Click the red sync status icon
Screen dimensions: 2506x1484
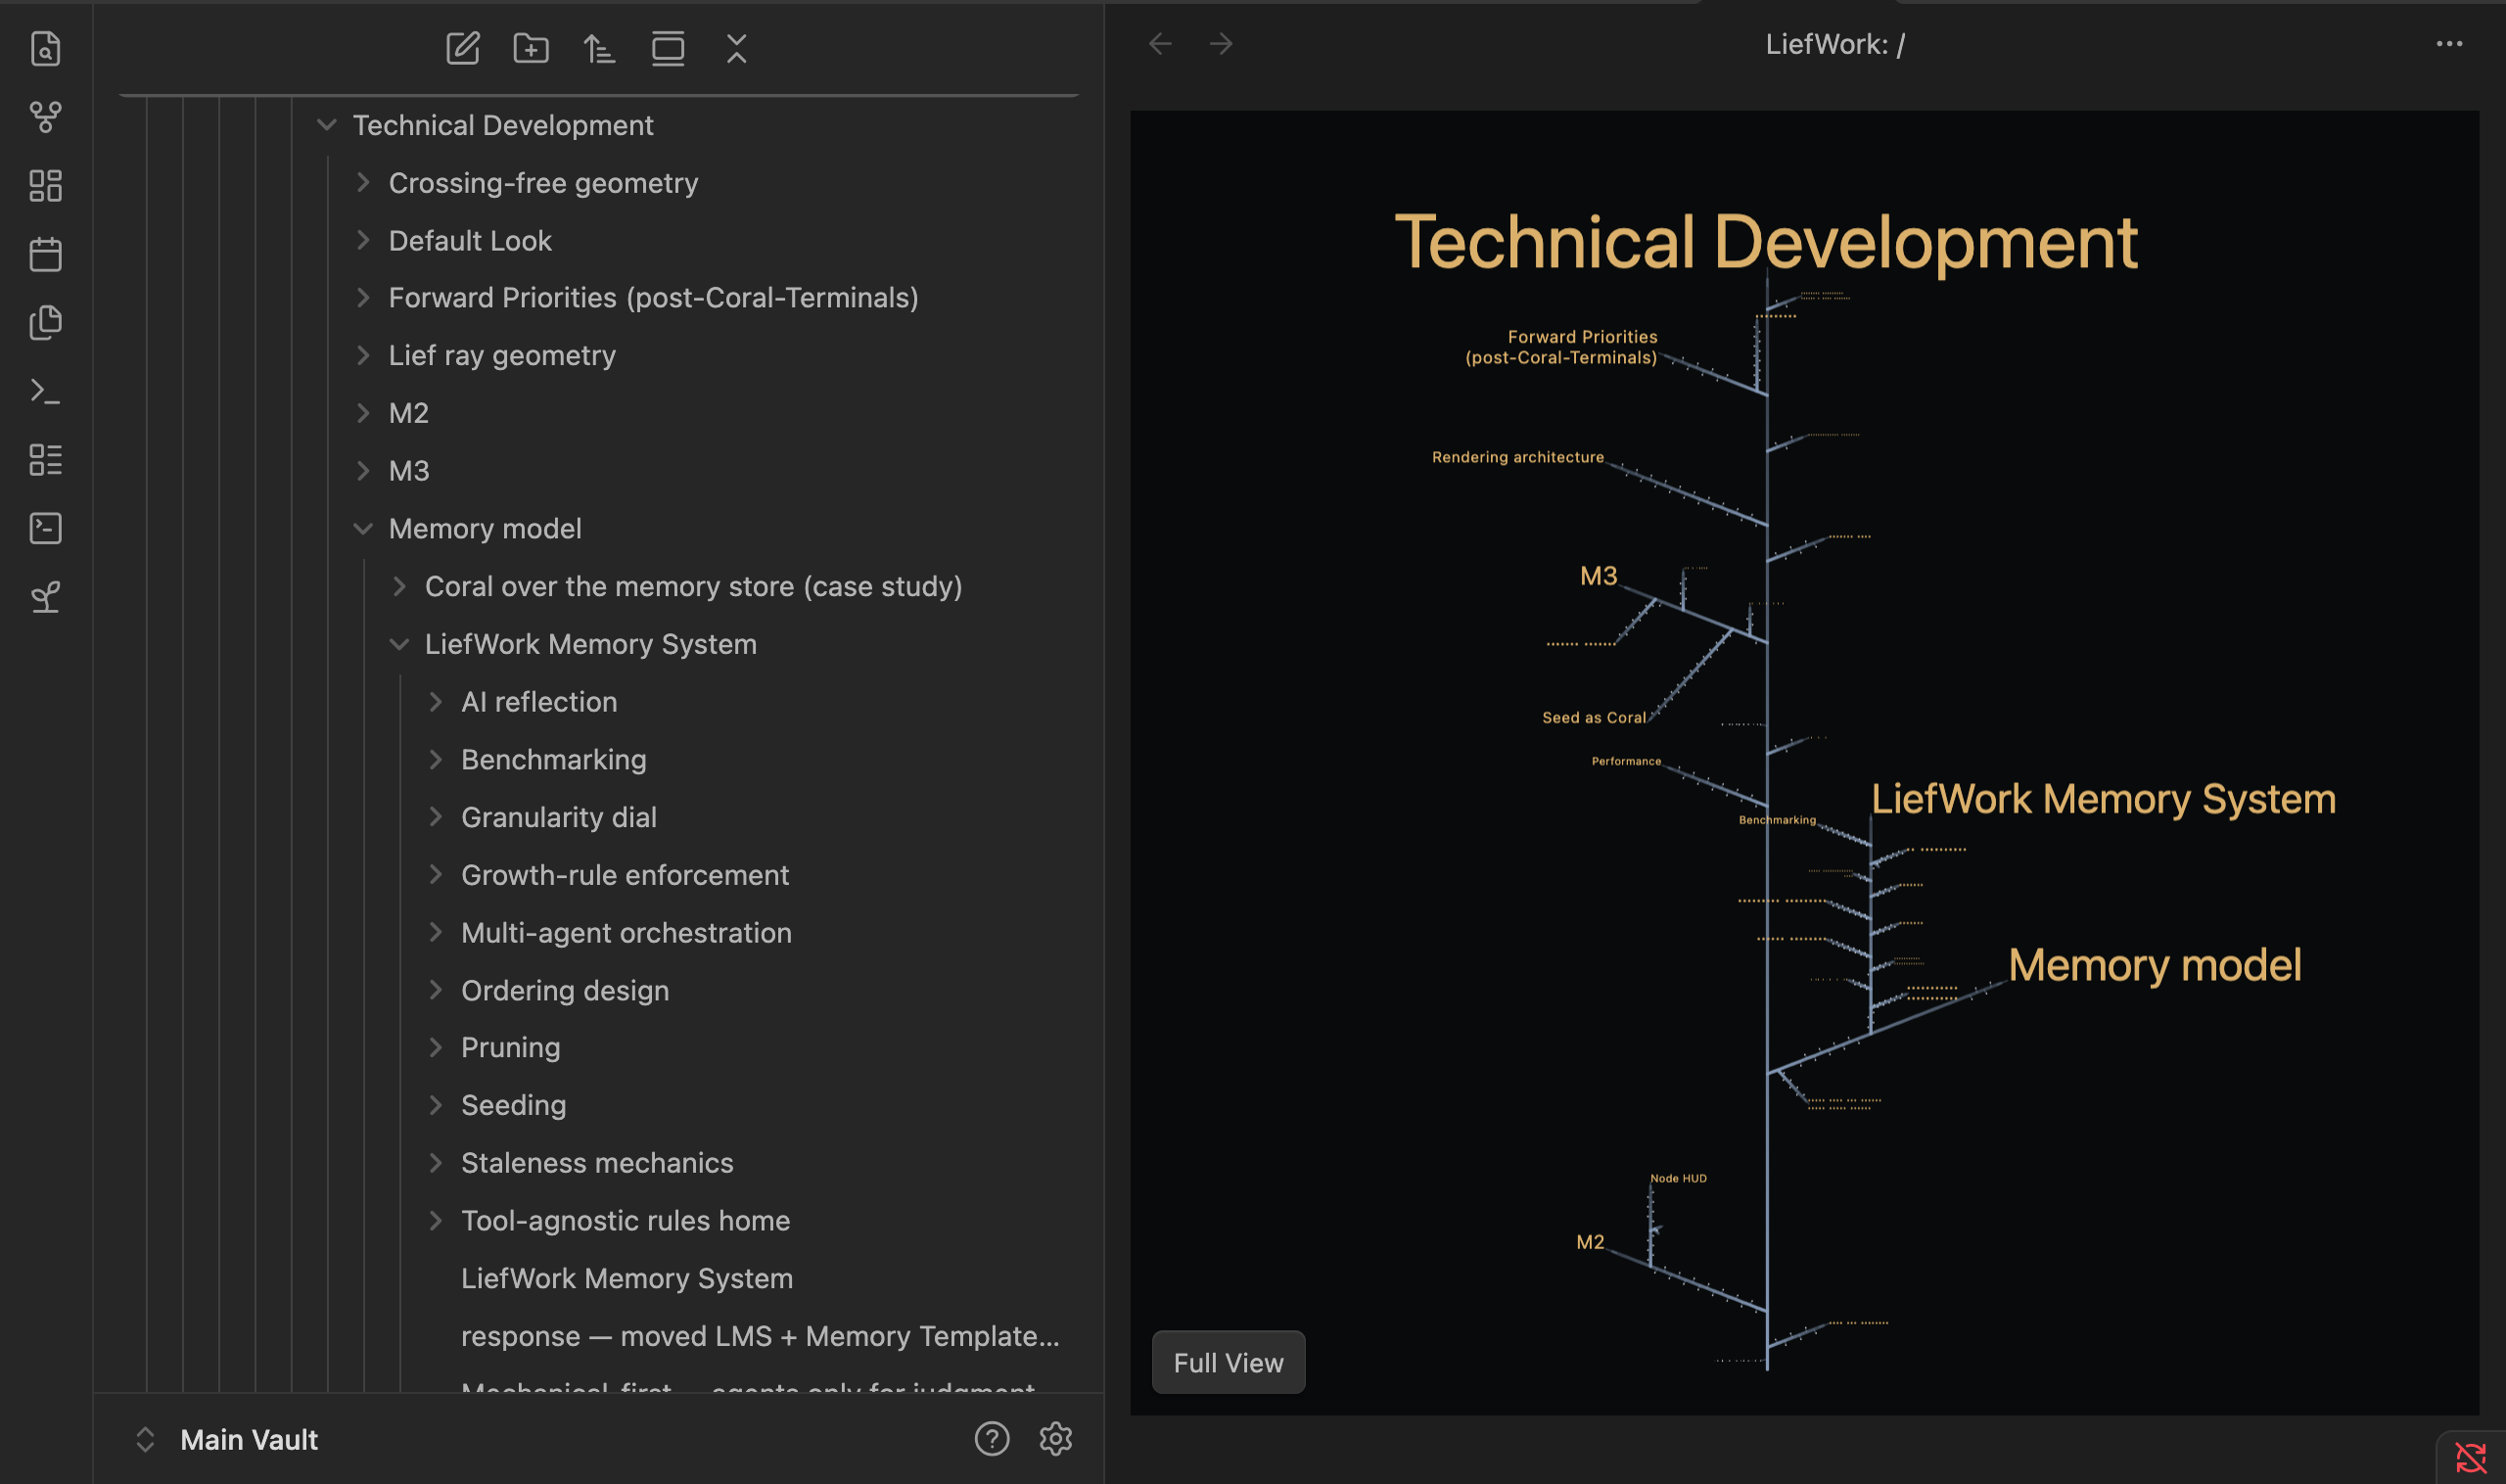click(2471, 1458)
